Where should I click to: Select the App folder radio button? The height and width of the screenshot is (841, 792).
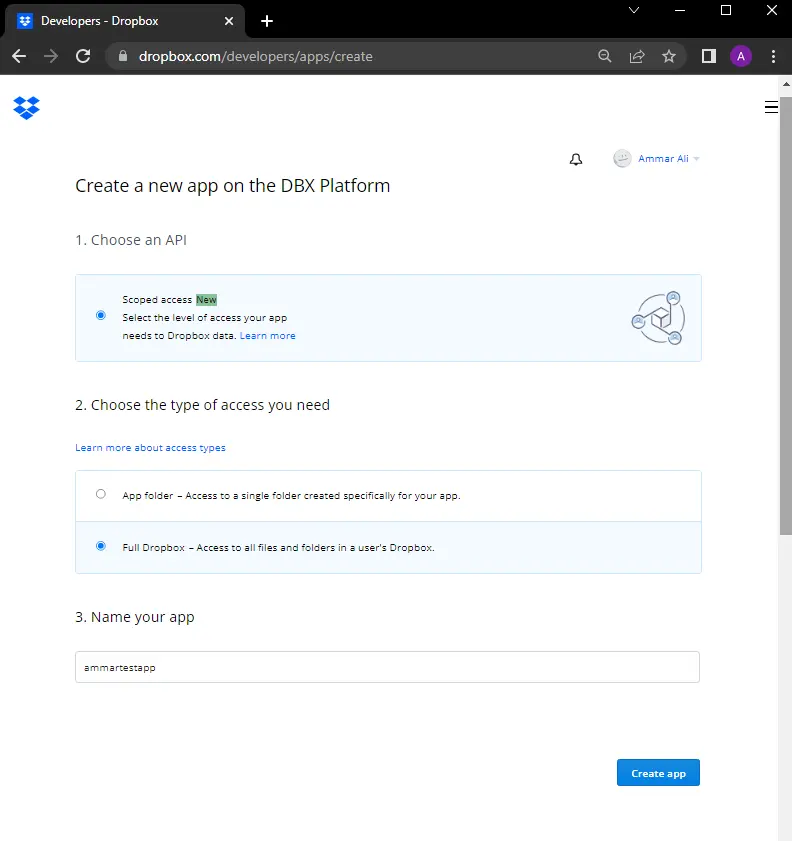click(x=101, y=494)
